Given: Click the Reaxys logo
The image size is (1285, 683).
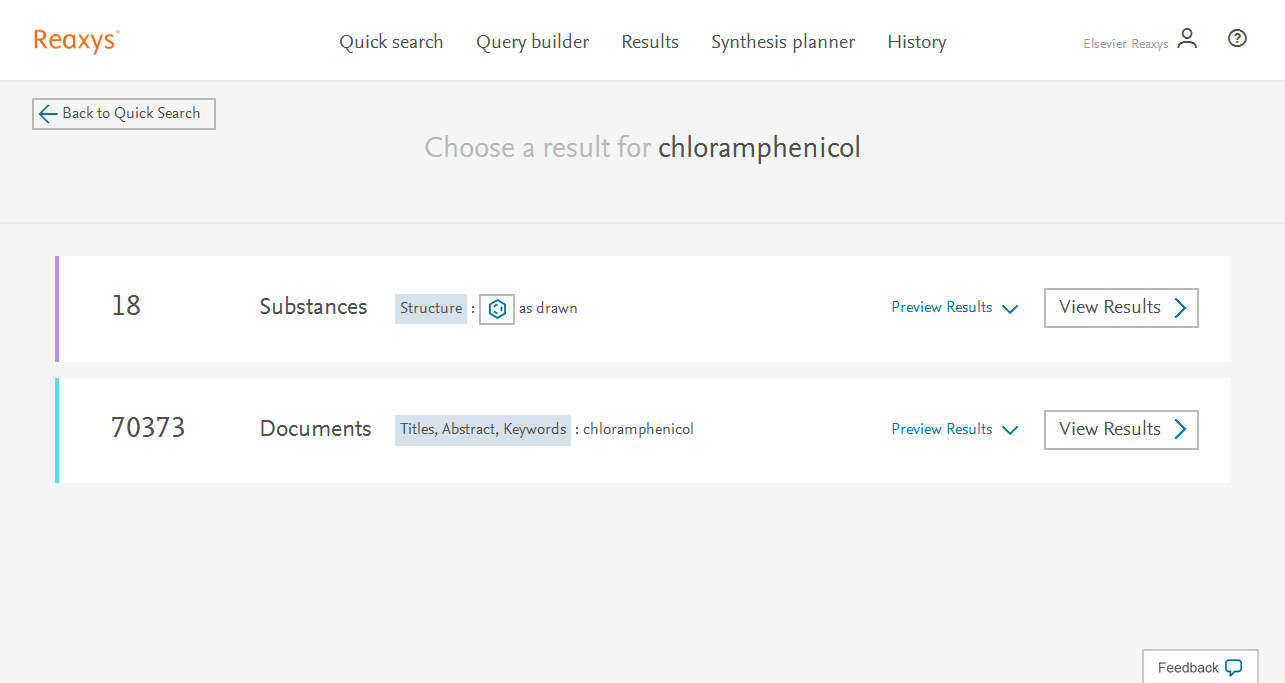Looking at the screenshot, I should coord(76,41).
